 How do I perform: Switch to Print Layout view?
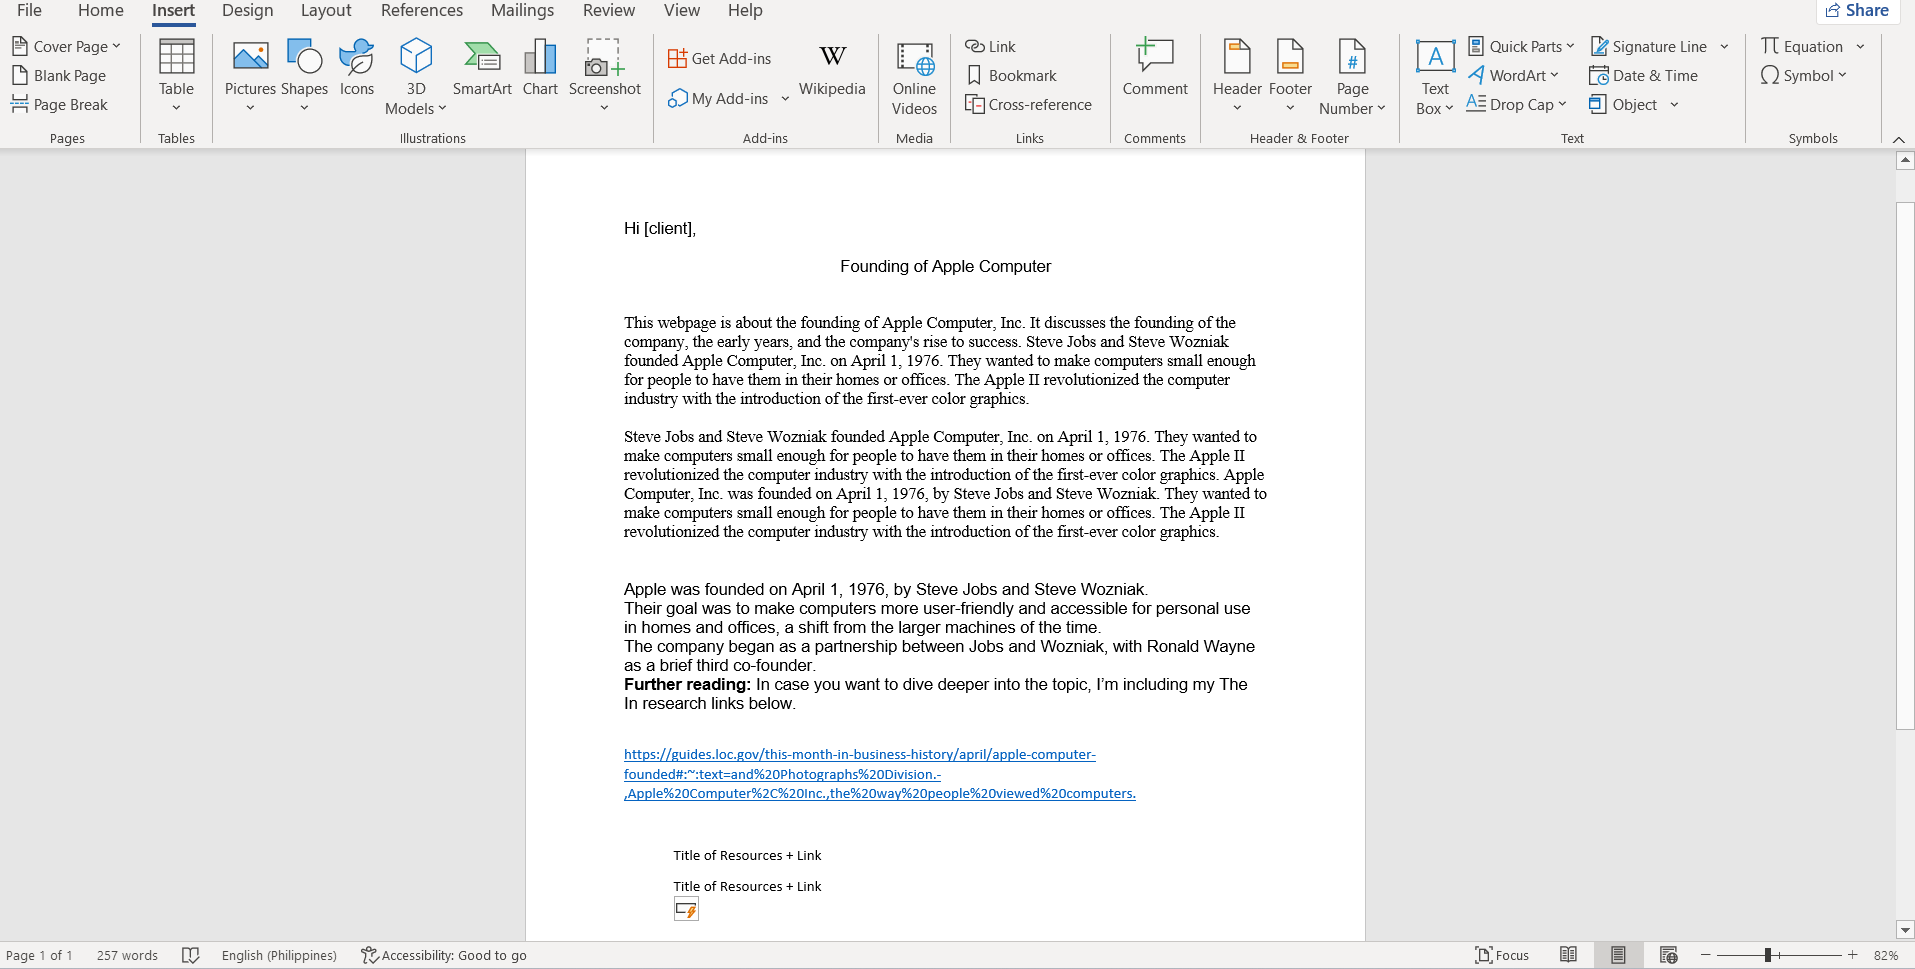(1618, 955)
